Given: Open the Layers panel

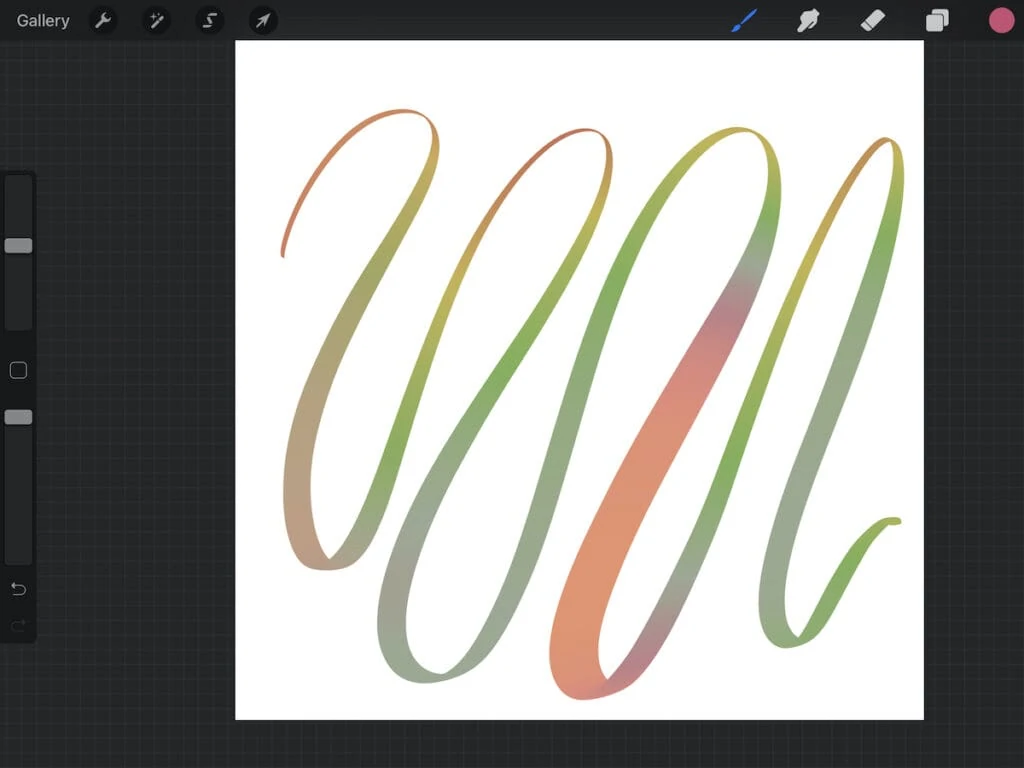Looking at the screenshot, I should click(x=937, y=20).
